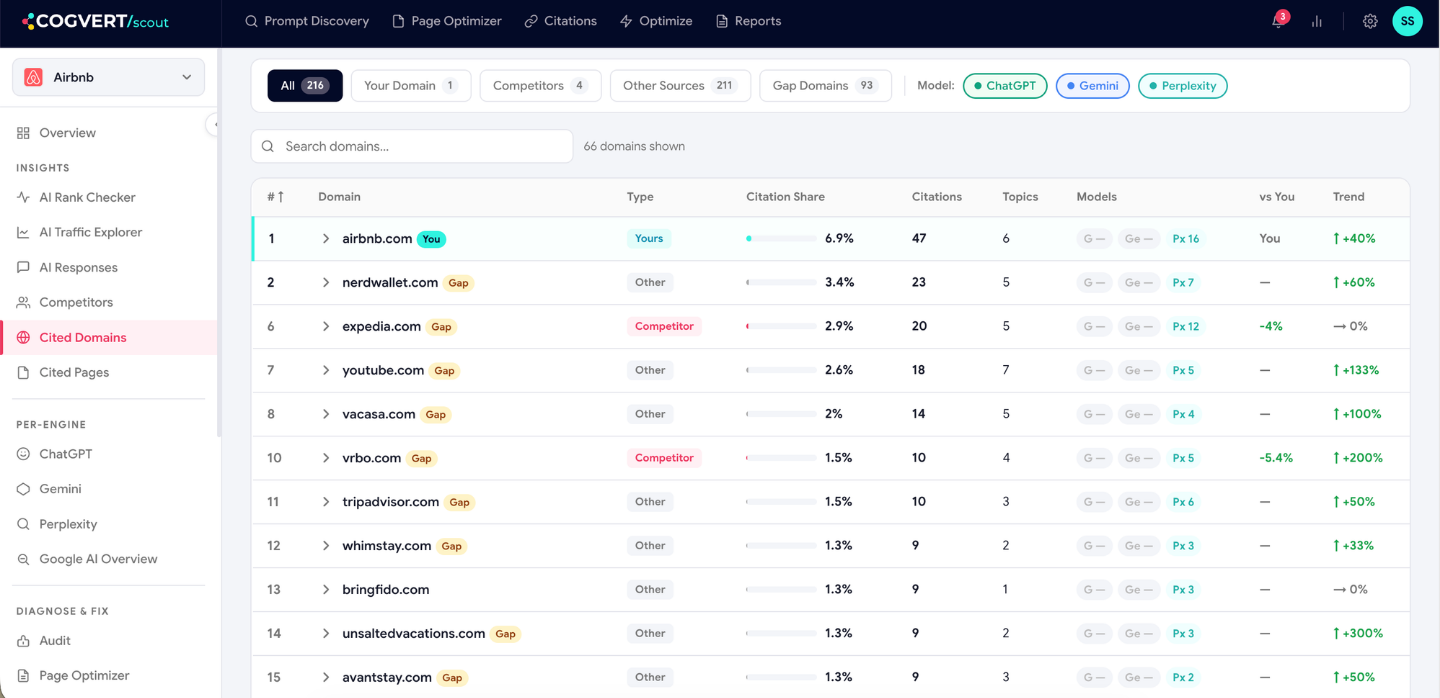The width and height of the screenshot is (1440, 698).
Task: Click the sidebar Page Optimizer file icon
Action: tap(23, 676)
